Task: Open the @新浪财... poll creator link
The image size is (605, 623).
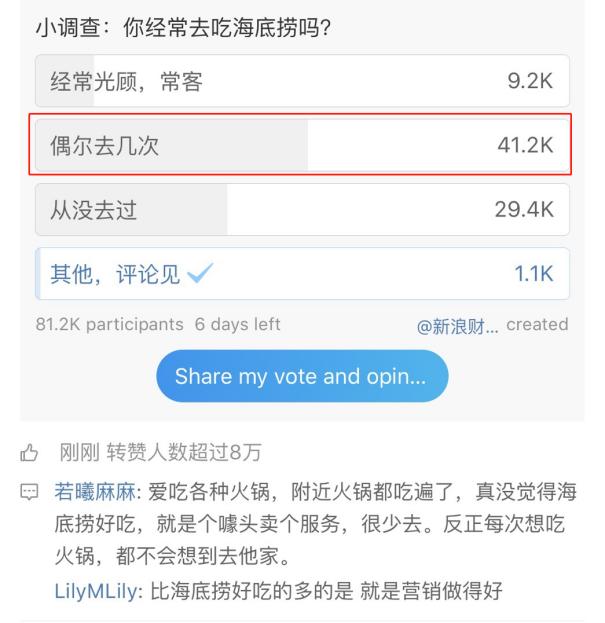Action: [x=458, y=325]
